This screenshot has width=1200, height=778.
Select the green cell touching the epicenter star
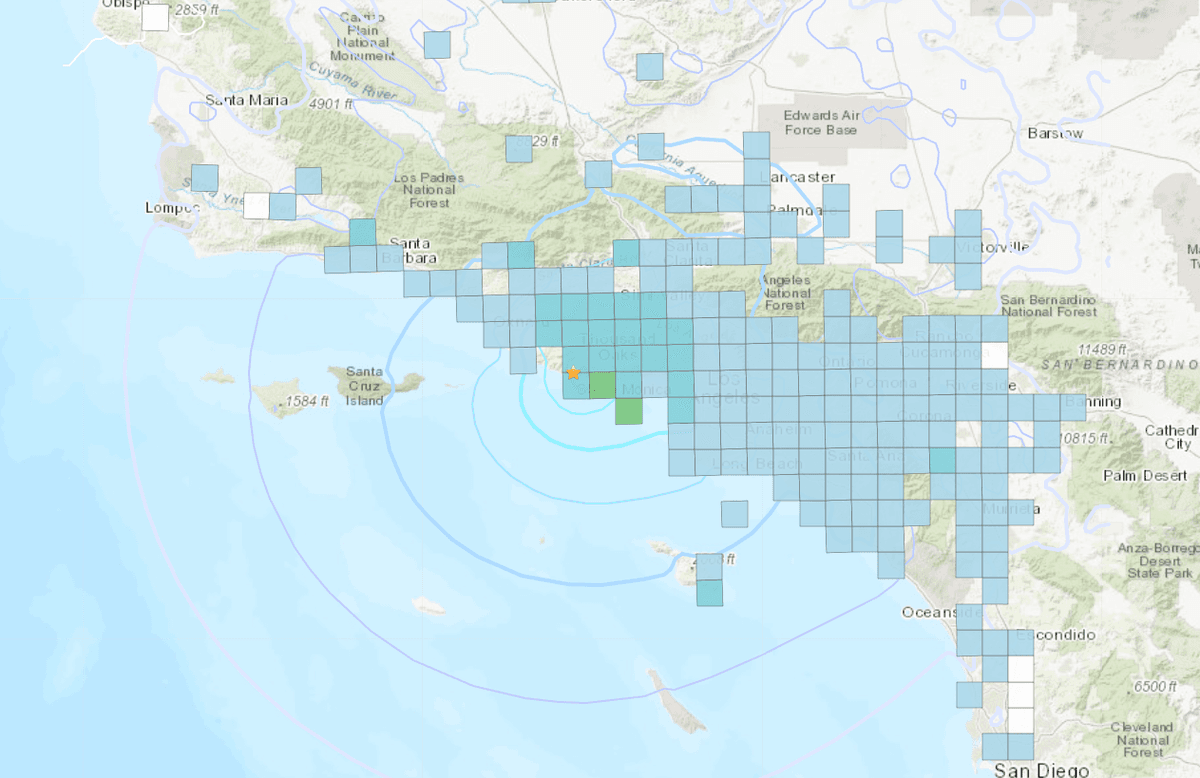[602, 386]
